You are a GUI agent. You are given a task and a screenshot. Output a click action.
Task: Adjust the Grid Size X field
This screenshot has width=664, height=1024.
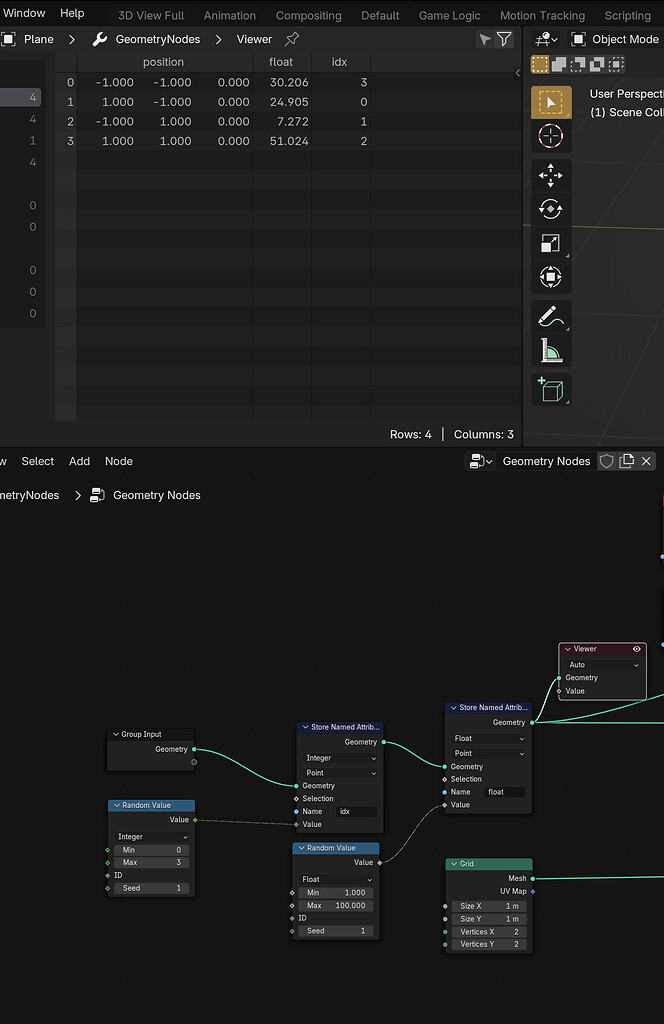(x=489, y=906)
